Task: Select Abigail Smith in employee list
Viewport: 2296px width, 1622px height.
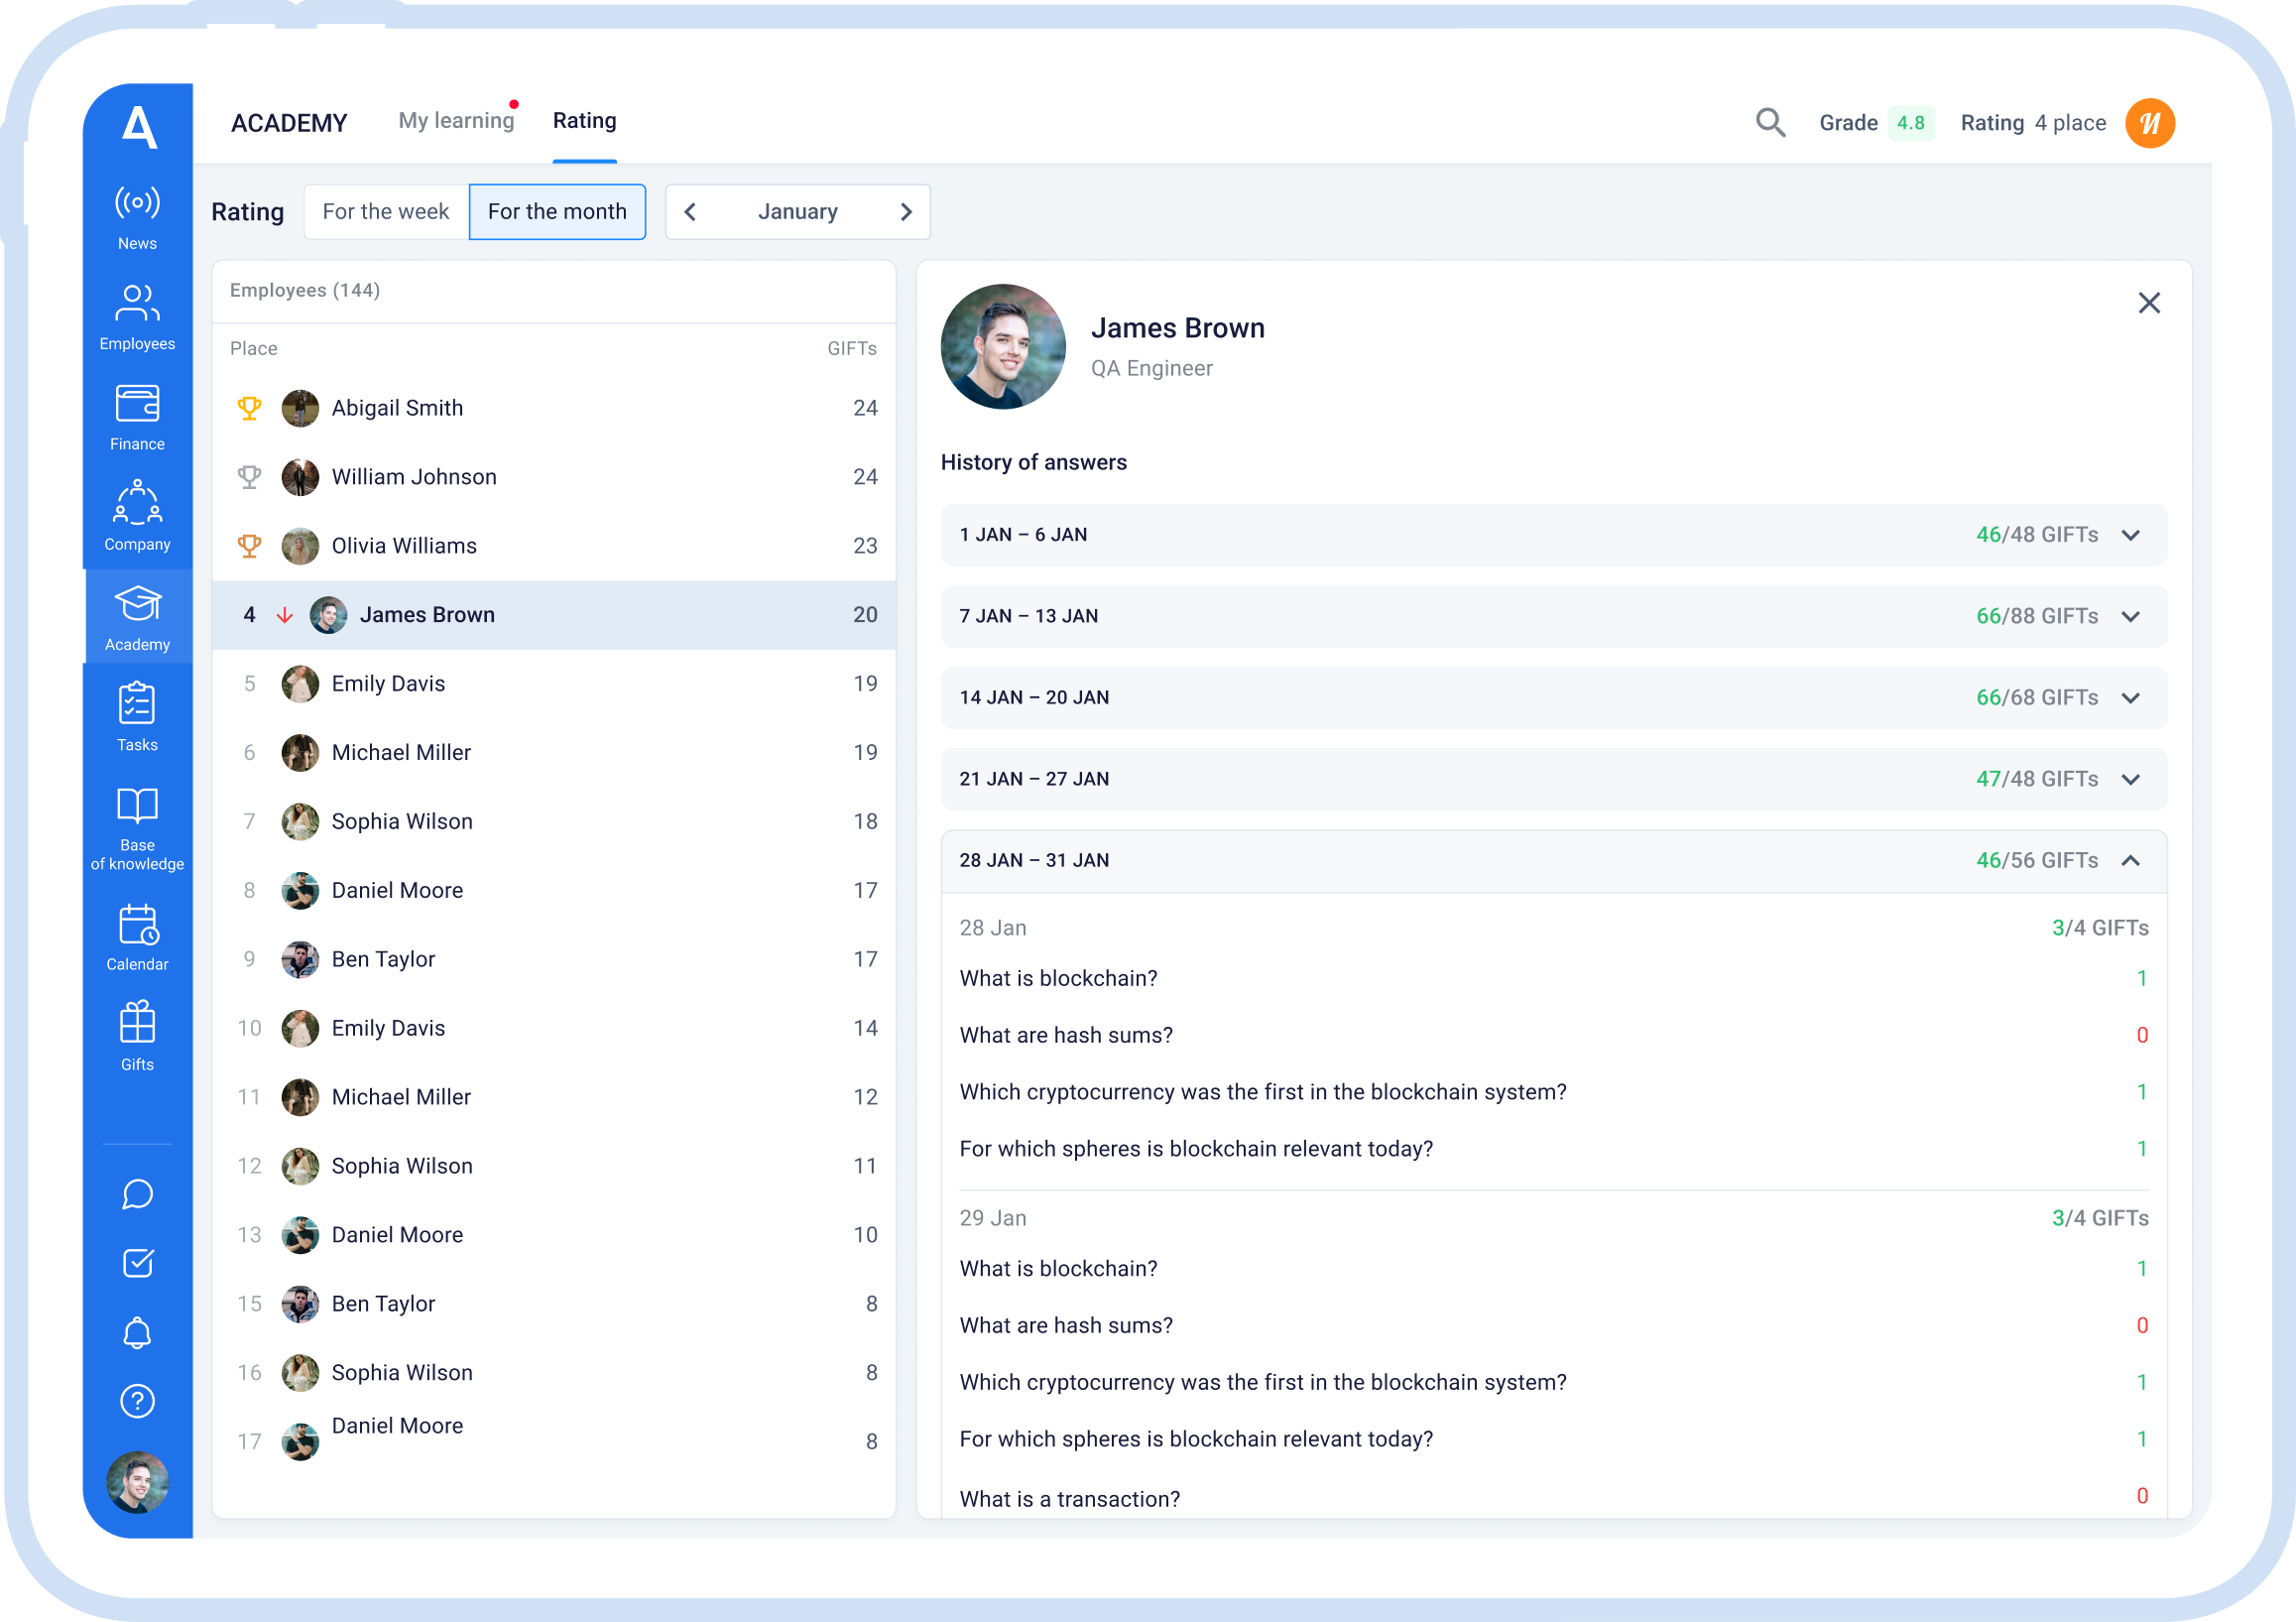Action: click(397, 408)
